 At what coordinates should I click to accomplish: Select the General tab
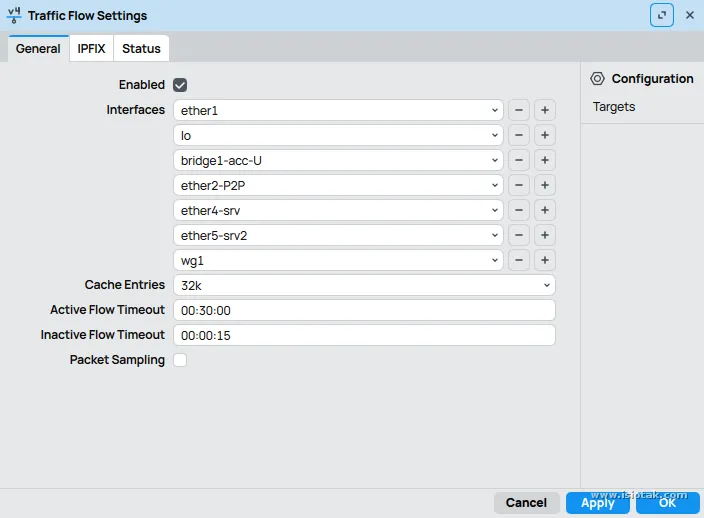[x=38, y=48]
